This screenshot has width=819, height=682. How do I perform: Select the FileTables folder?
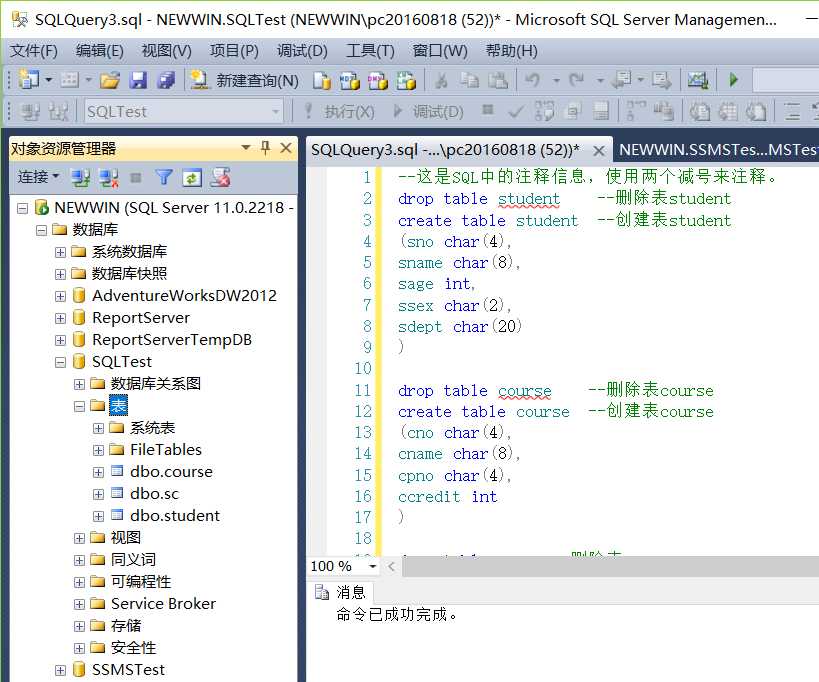click(x=166, y=450)
